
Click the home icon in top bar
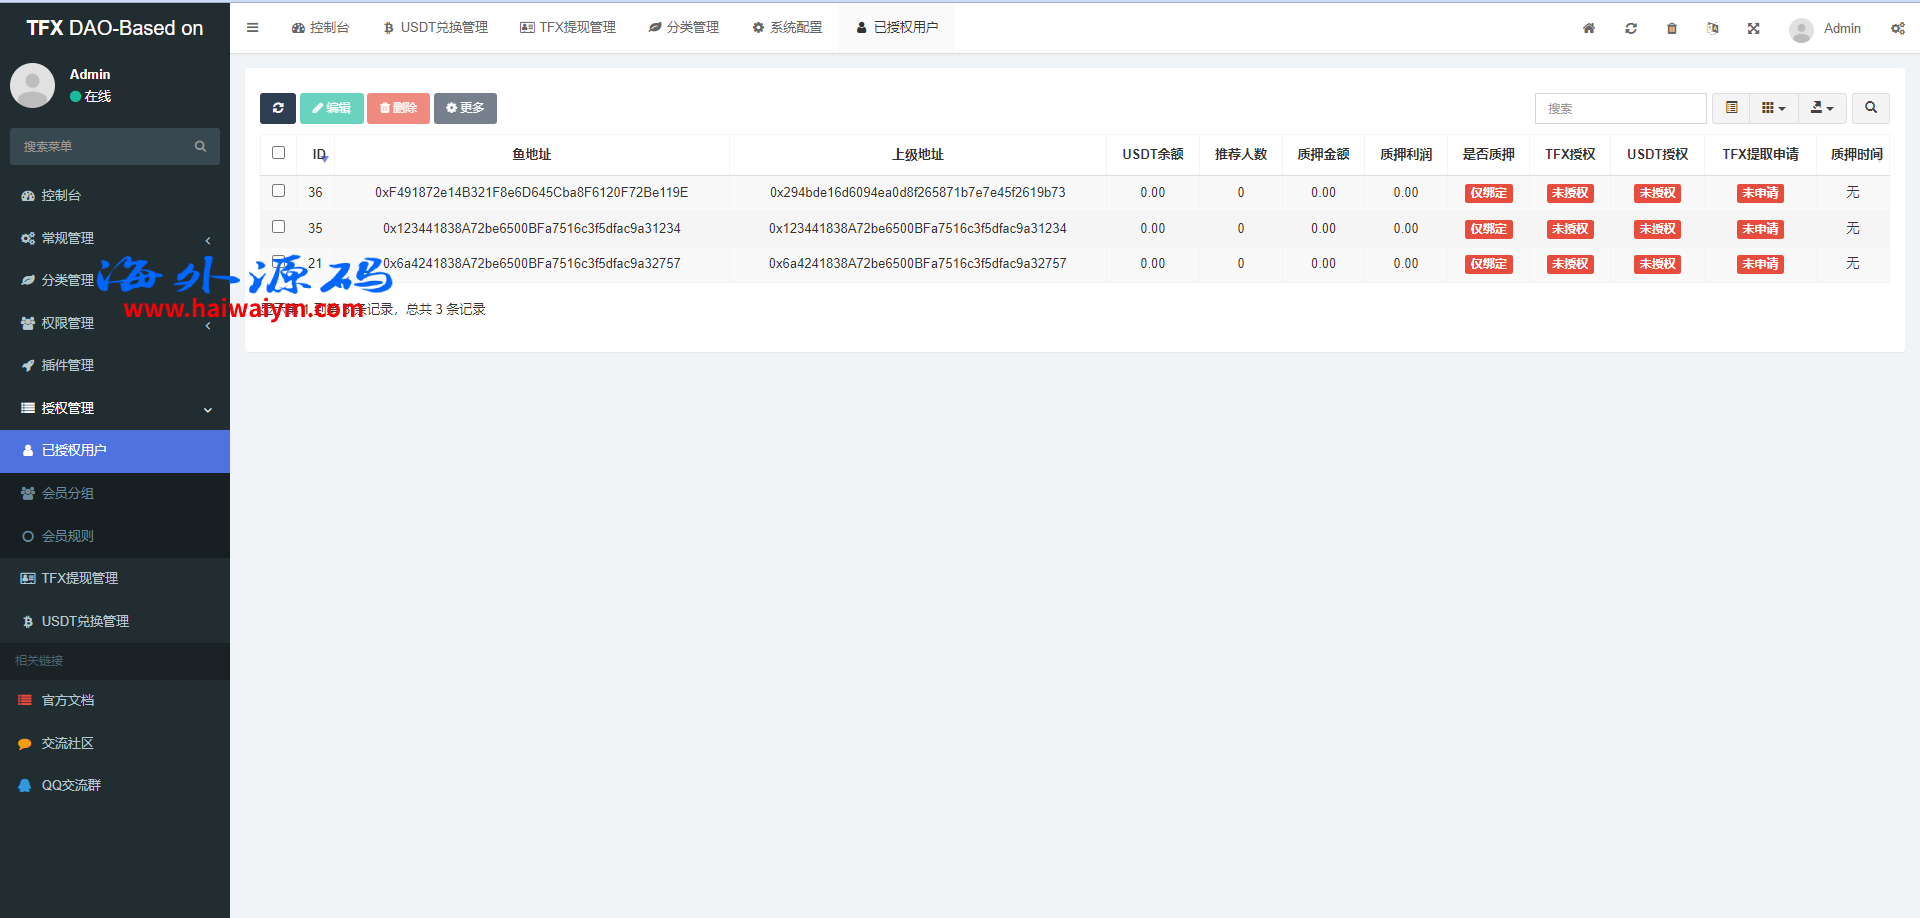coord(1589,28)
